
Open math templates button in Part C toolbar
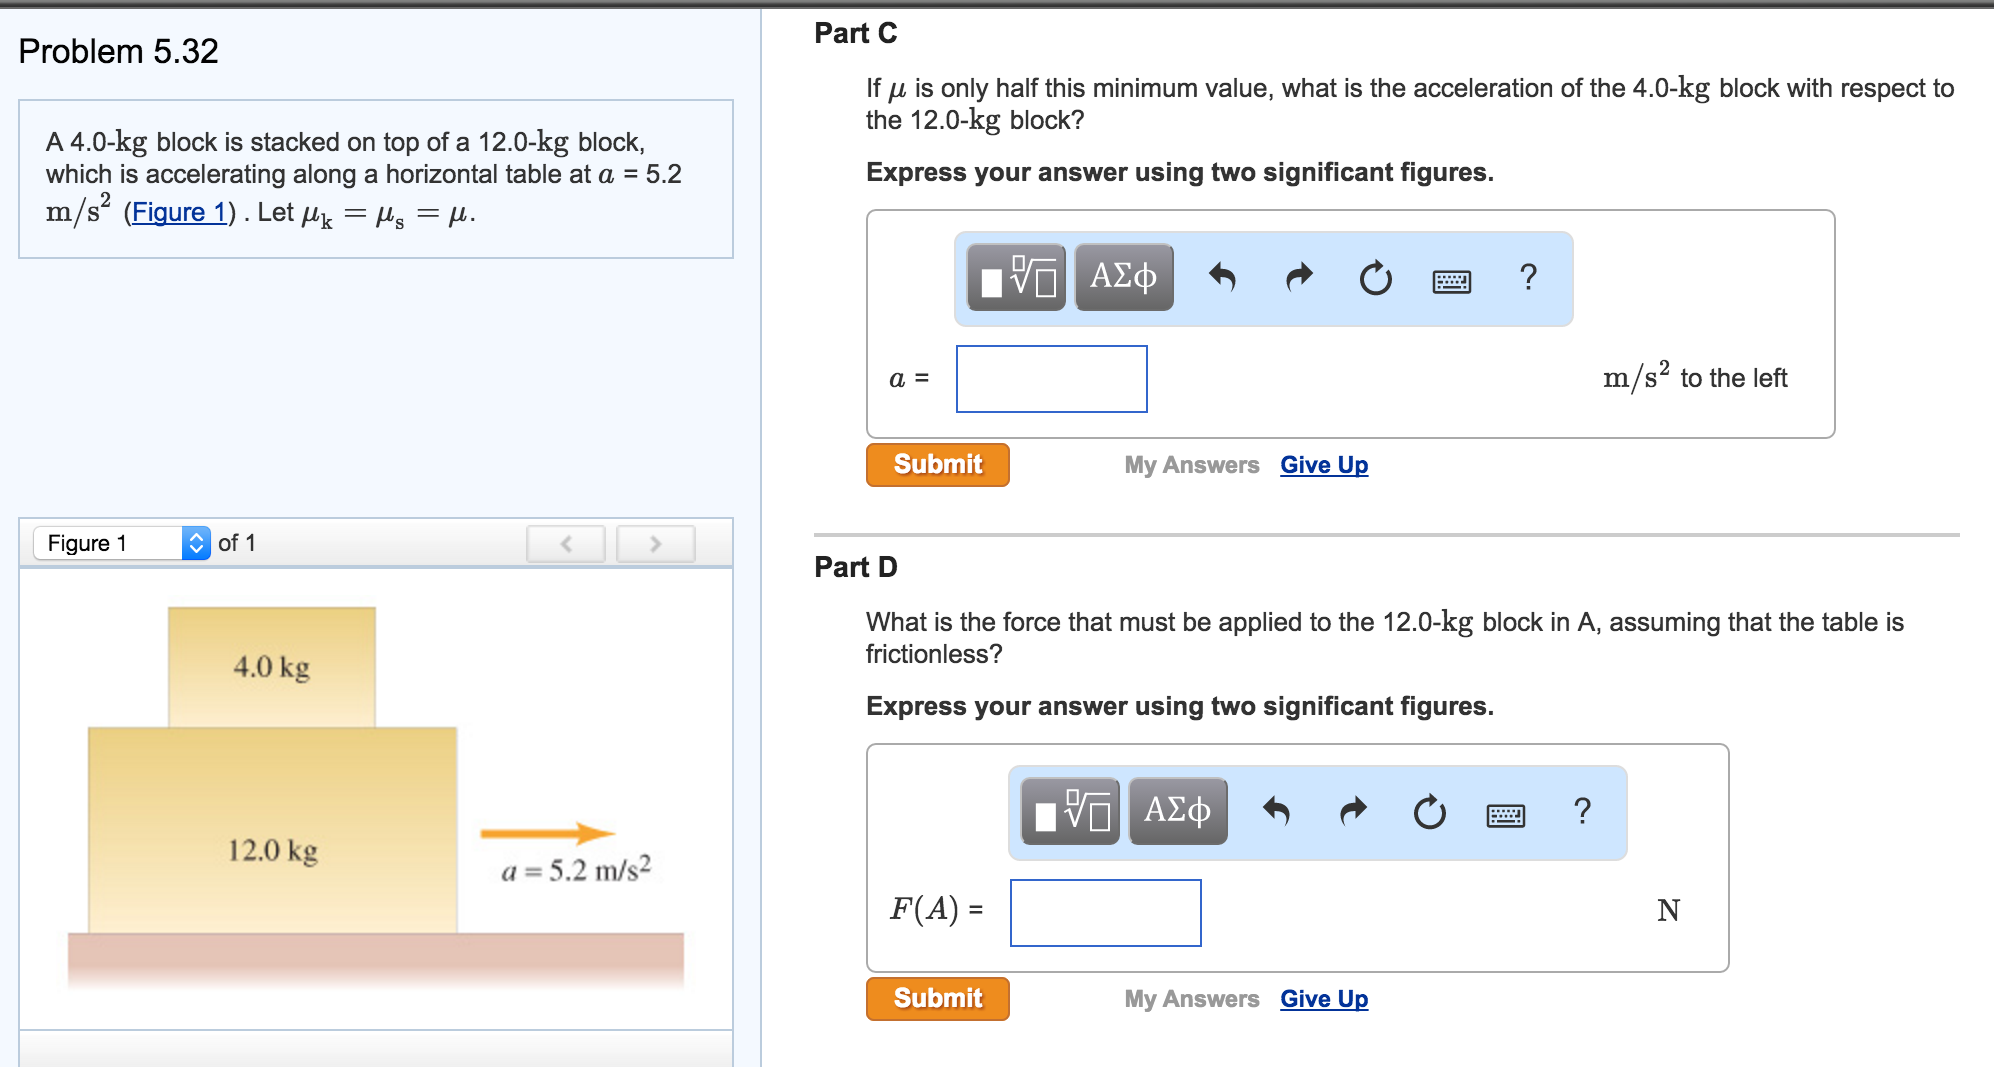(1016, 277)
